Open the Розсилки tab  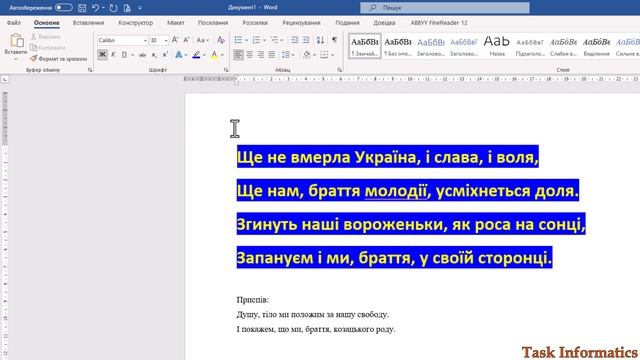(255, 23)
